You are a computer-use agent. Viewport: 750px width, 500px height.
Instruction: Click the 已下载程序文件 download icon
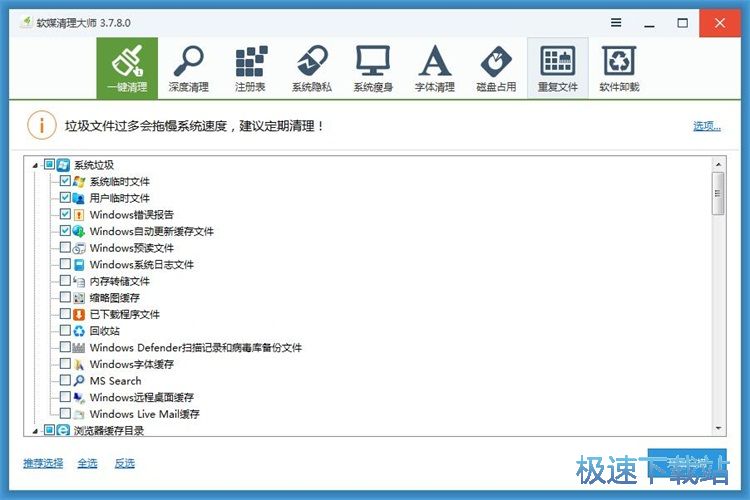pos(79,314)
